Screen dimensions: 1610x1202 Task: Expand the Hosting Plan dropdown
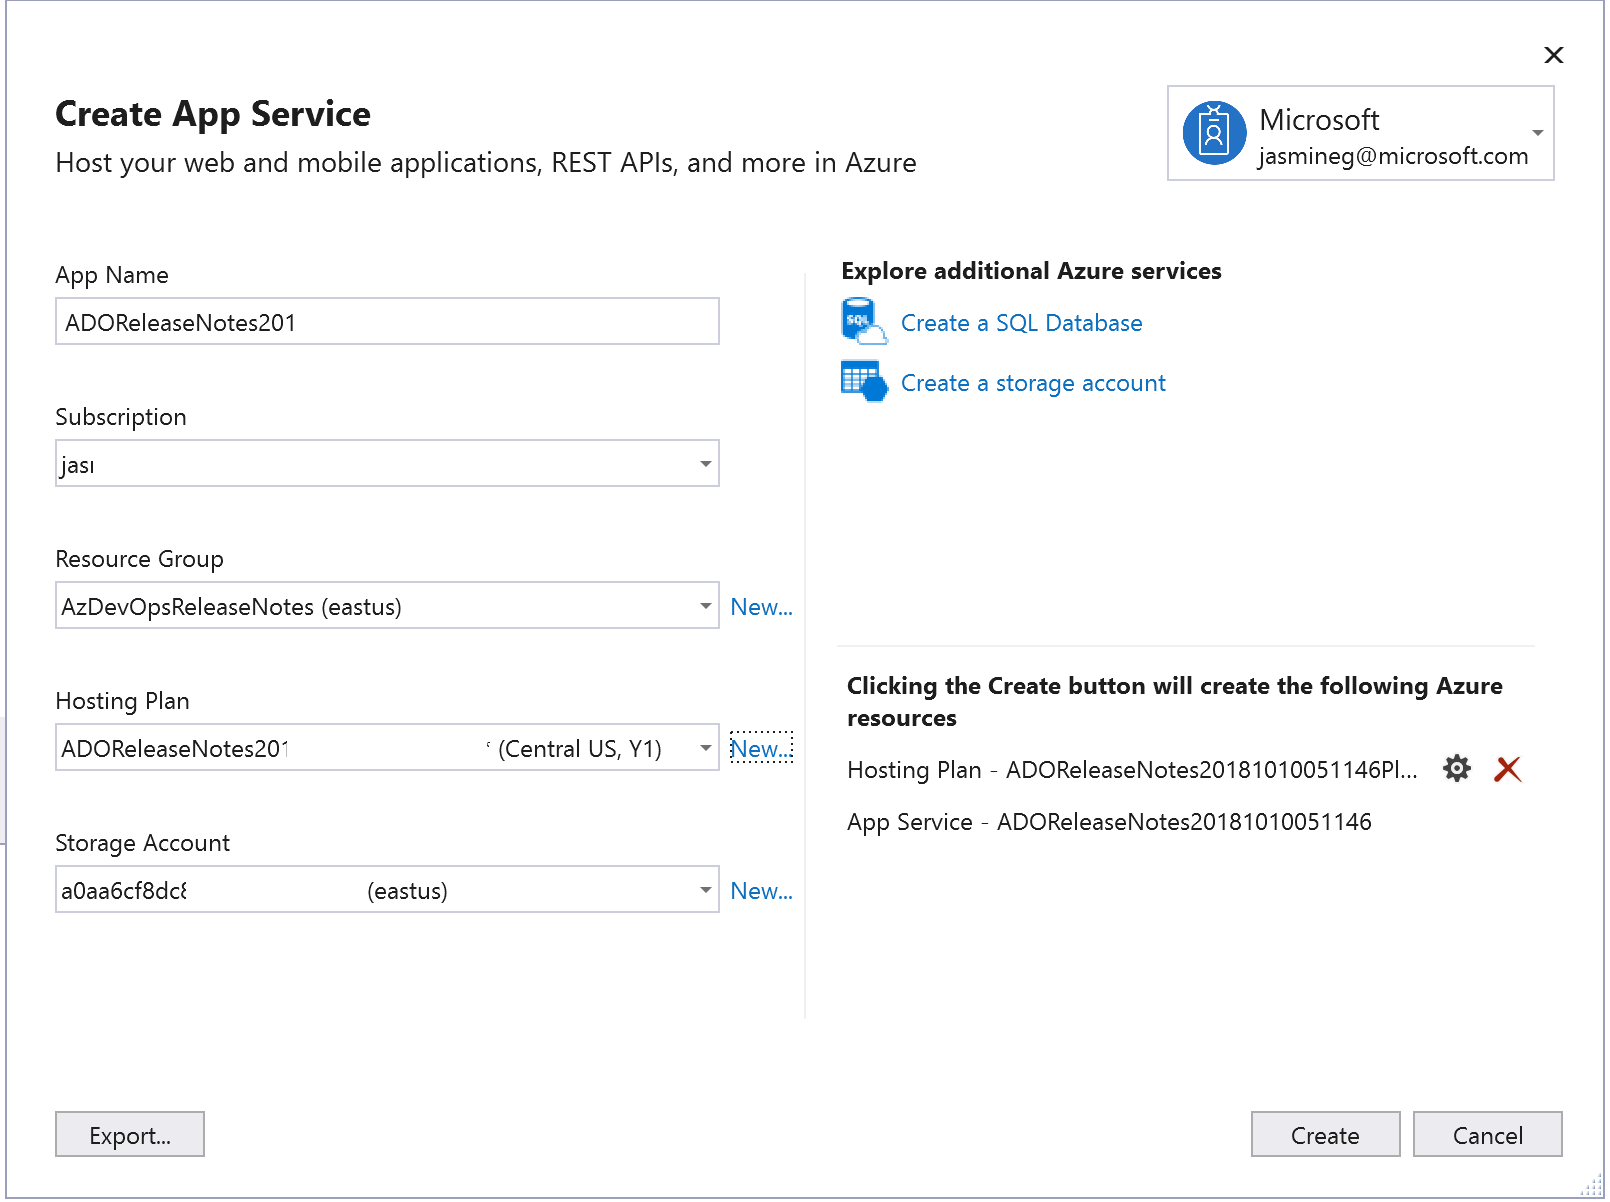coord(706,747)
